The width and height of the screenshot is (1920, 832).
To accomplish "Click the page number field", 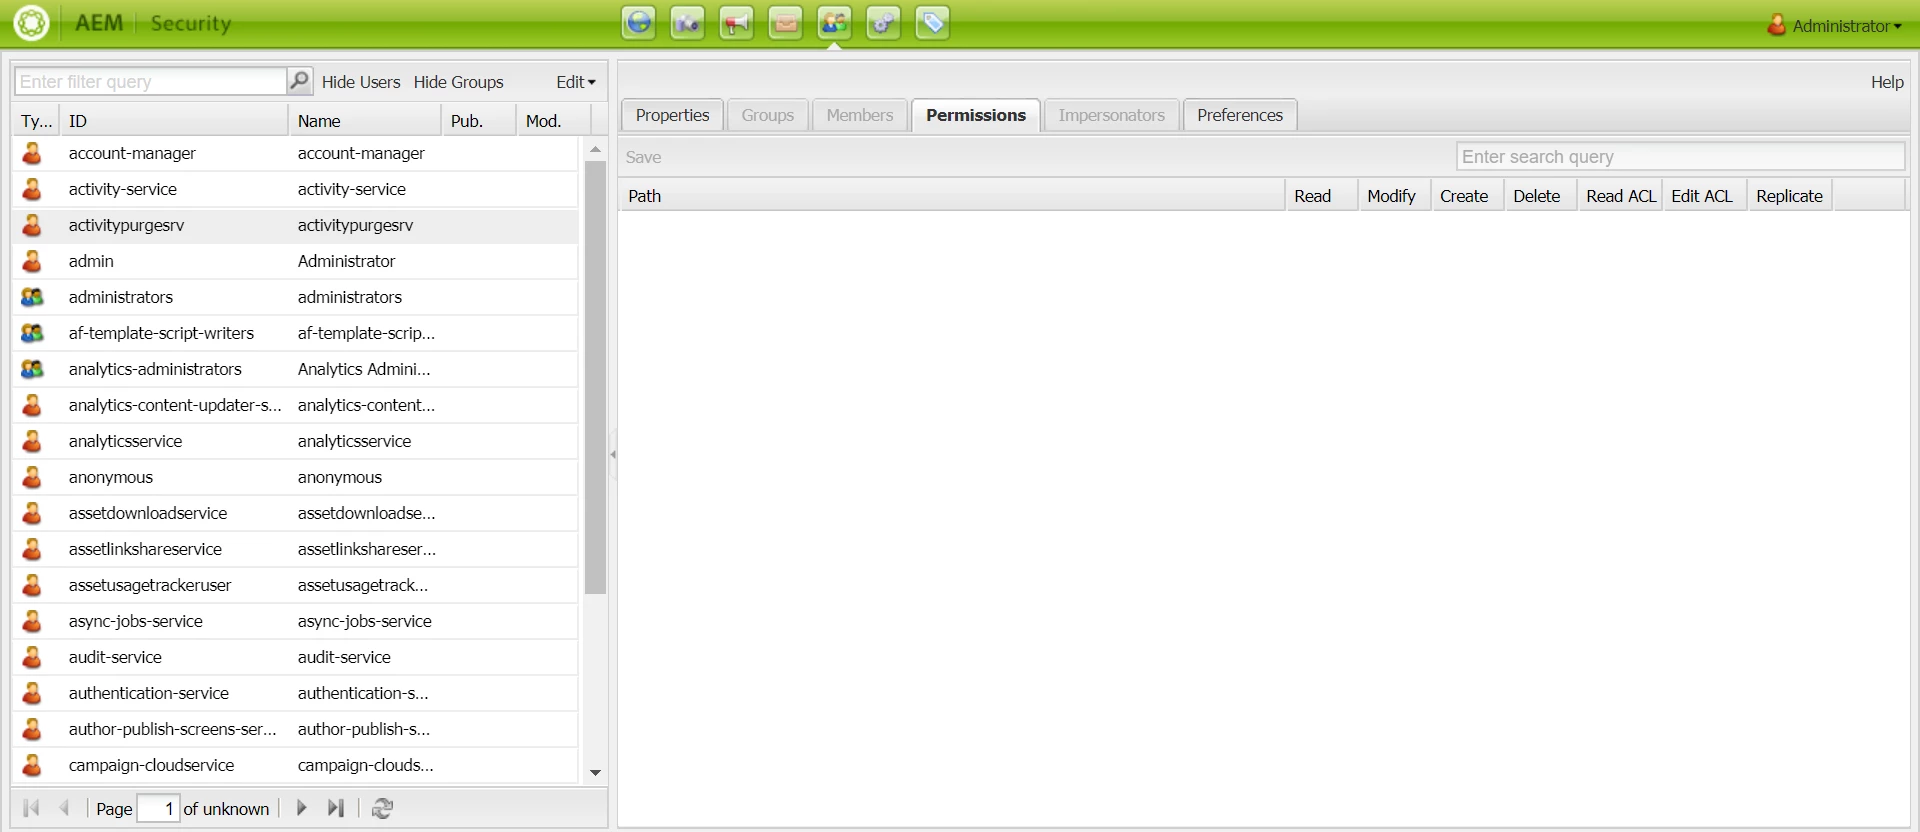I will [158, 808].
